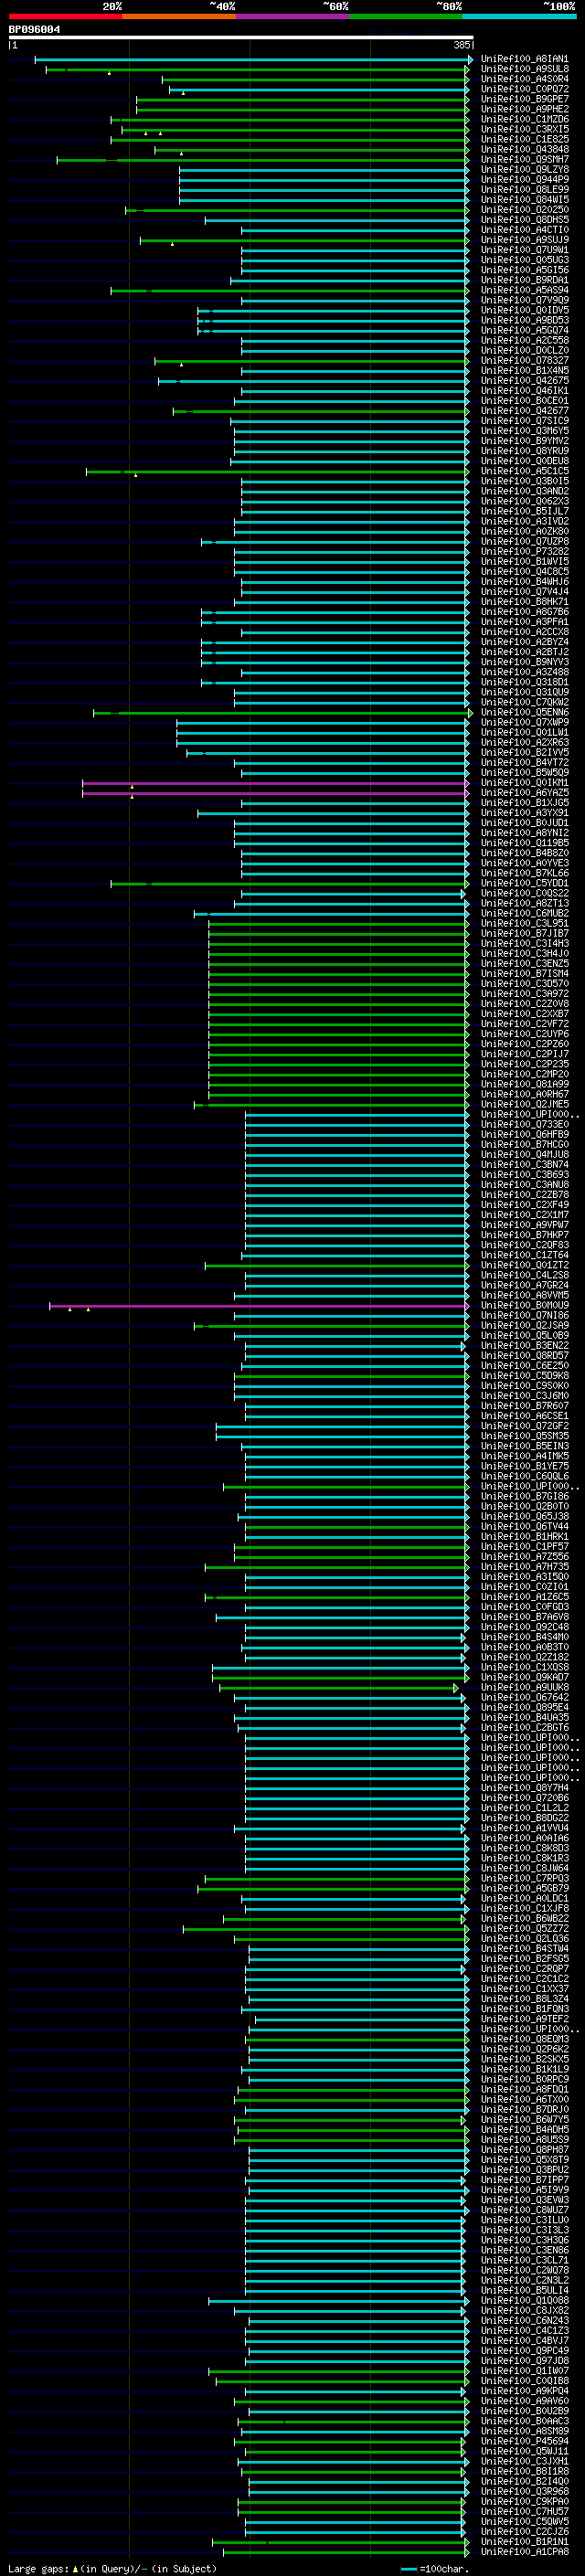Open hit UniRef100_A4S0R4

click(524, 79)
